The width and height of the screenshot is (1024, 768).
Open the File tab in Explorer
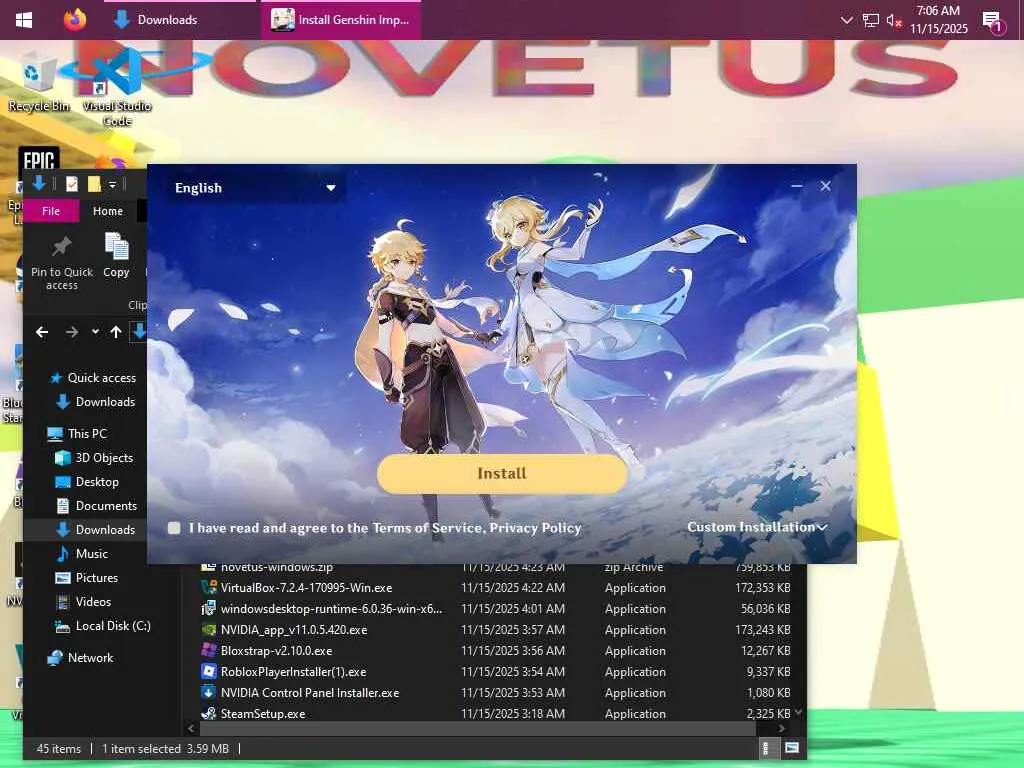point(51,211)
